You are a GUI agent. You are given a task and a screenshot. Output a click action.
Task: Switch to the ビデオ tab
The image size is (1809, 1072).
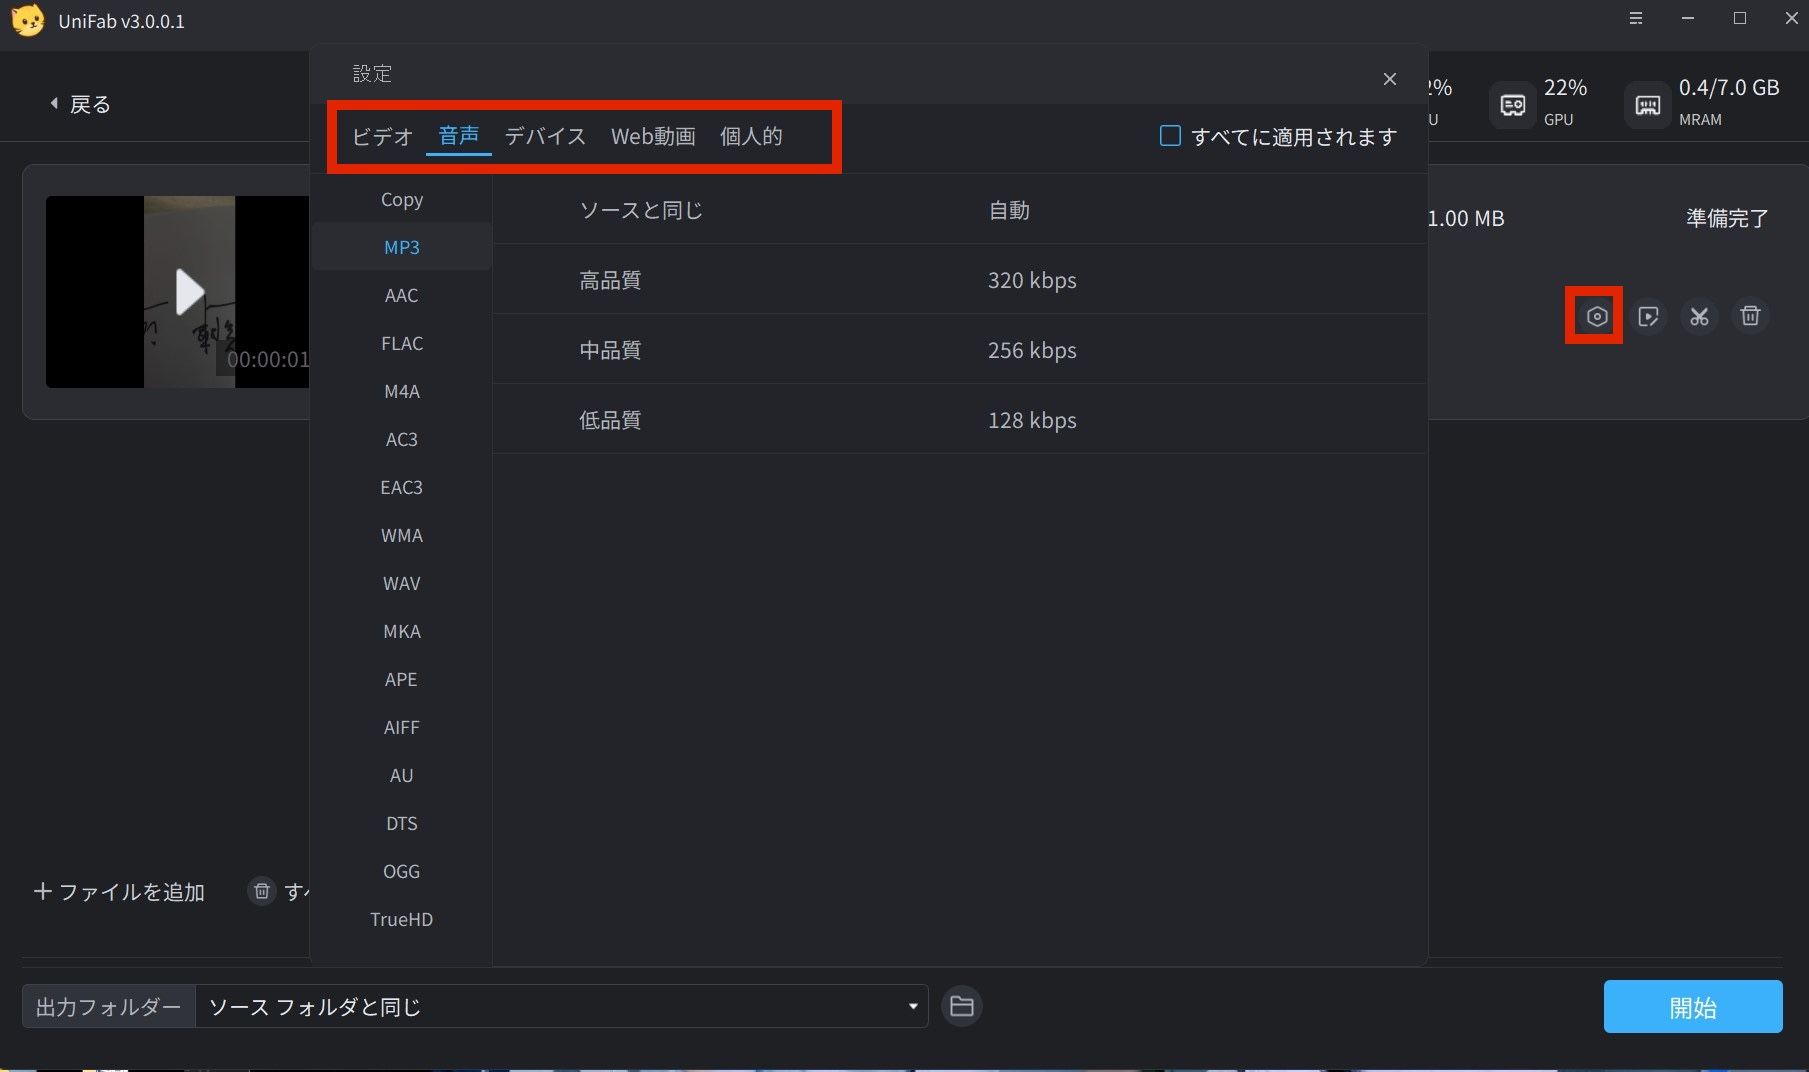pos(382,136)
